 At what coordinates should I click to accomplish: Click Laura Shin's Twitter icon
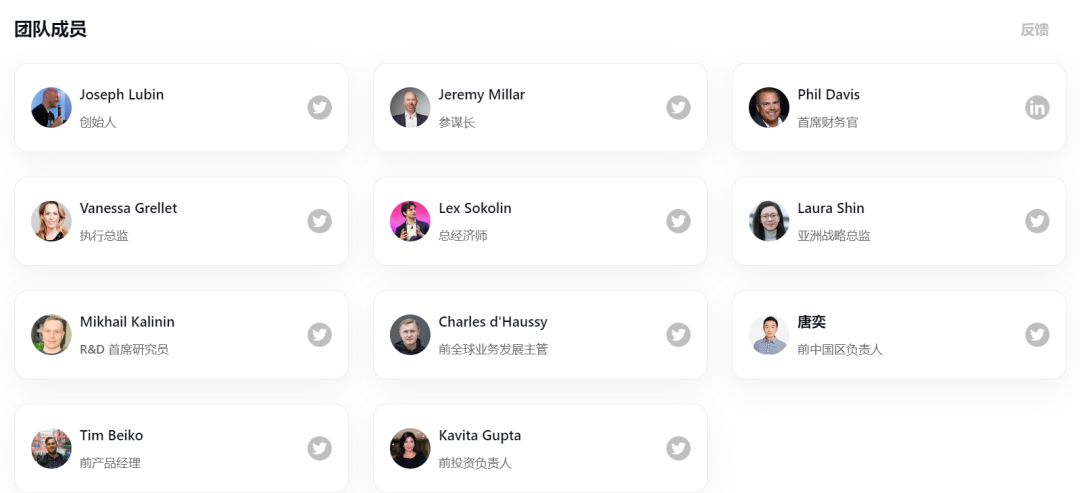click(x=1037, y=221)
